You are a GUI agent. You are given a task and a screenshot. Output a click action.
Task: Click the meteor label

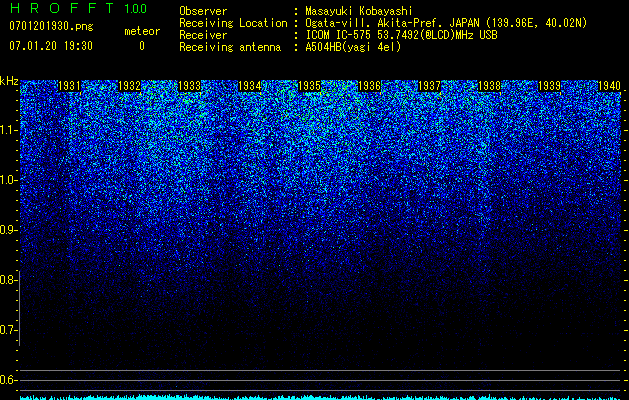142,31
